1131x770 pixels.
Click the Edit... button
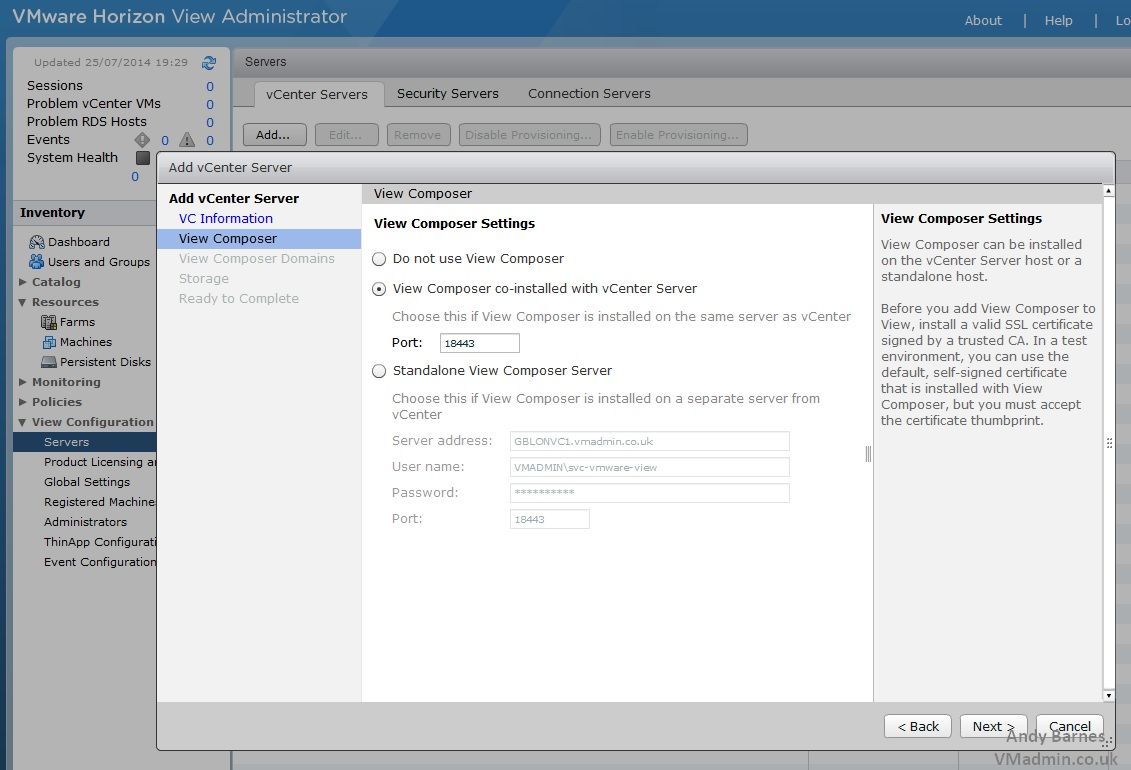coord(346,135)
